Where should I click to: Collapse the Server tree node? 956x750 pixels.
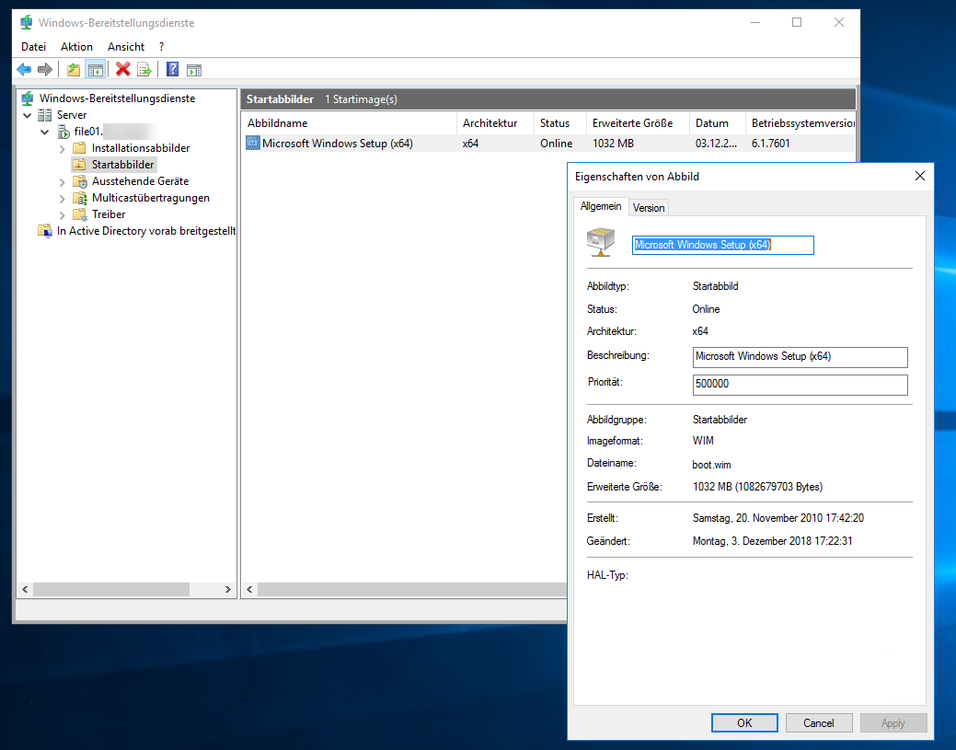(x=28, y=115)
